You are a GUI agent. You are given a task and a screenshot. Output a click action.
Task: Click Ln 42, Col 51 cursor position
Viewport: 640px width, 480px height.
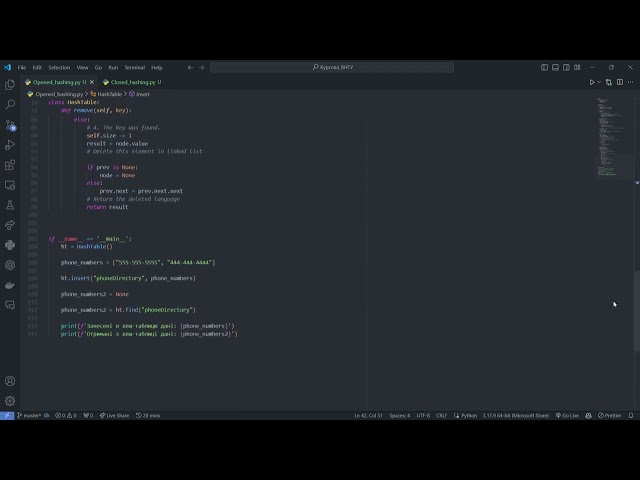[368, 416]
